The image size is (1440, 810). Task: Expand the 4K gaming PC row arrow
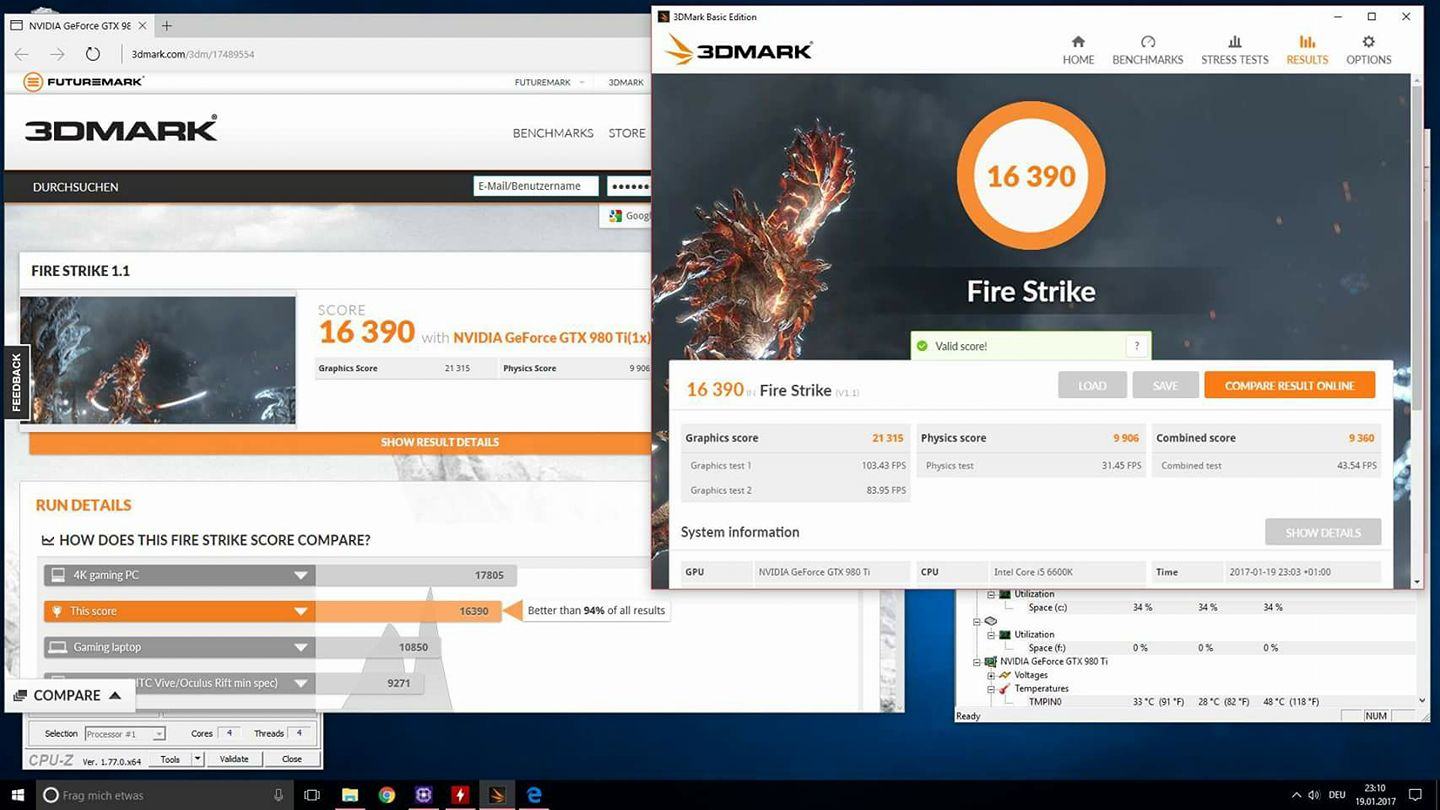[x=301, y=575]
